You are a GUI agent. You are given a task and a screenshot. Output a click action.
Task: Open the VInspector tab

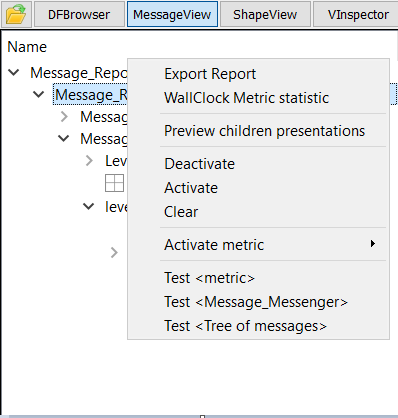click(x=356, y=14)
